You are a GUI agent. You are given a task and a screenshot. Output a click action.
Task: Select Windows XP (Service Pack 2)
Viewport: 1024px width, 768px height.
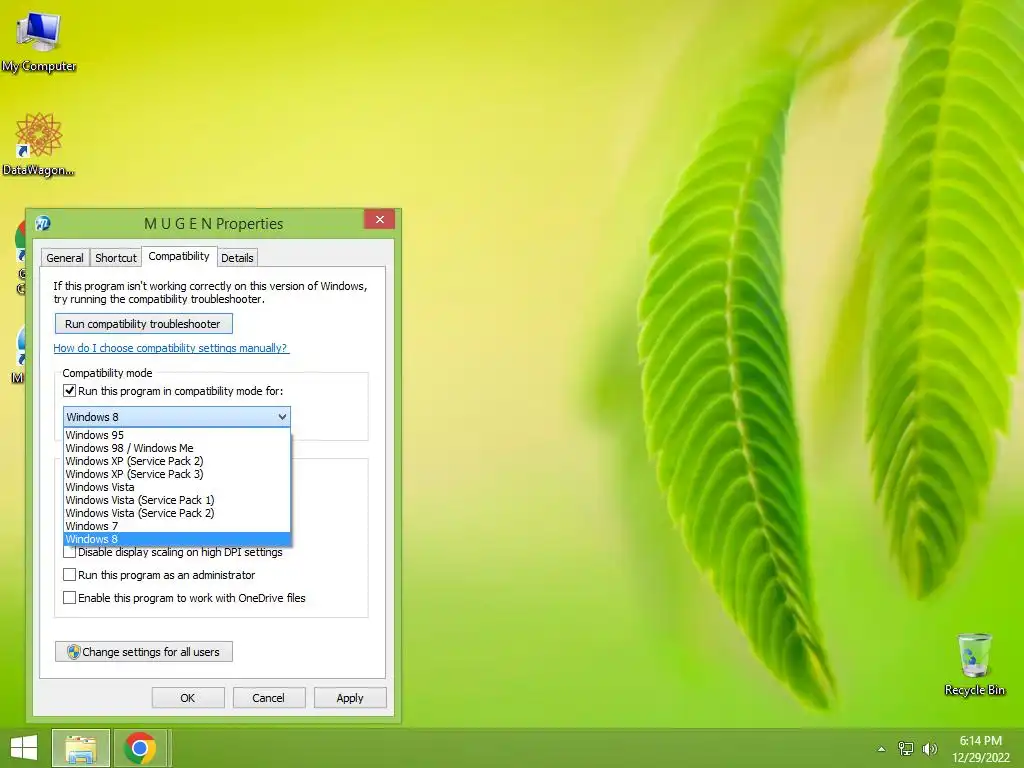(x=177, y=461)
